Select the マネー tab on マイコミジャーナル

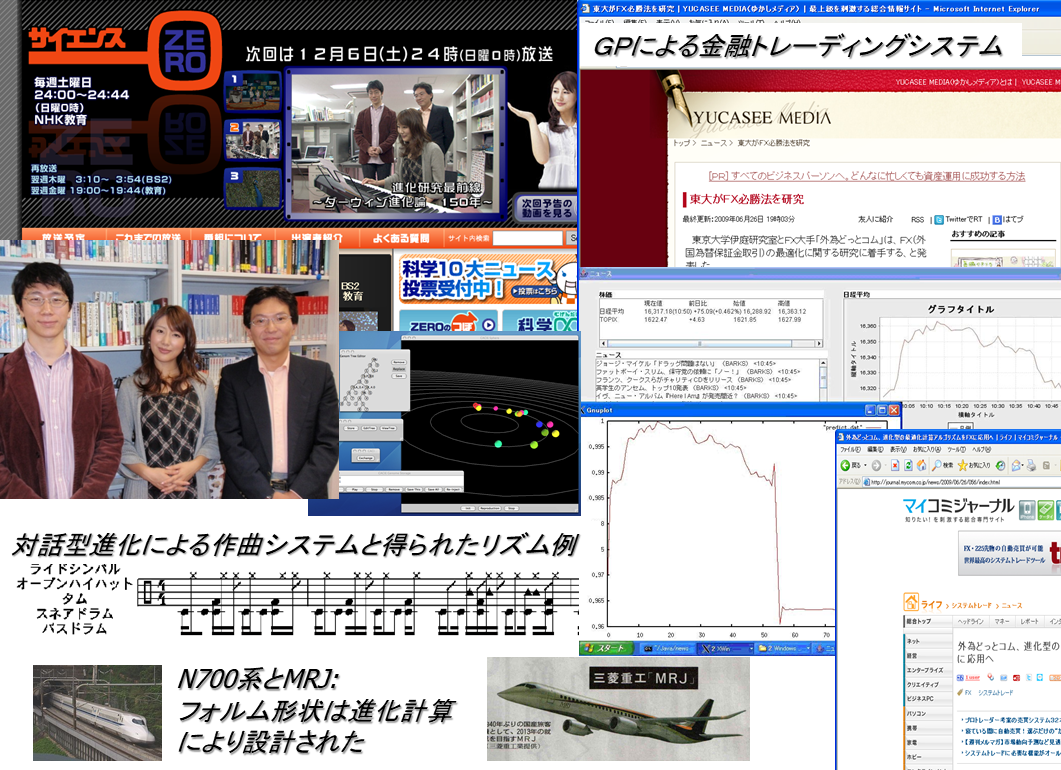1001,621
